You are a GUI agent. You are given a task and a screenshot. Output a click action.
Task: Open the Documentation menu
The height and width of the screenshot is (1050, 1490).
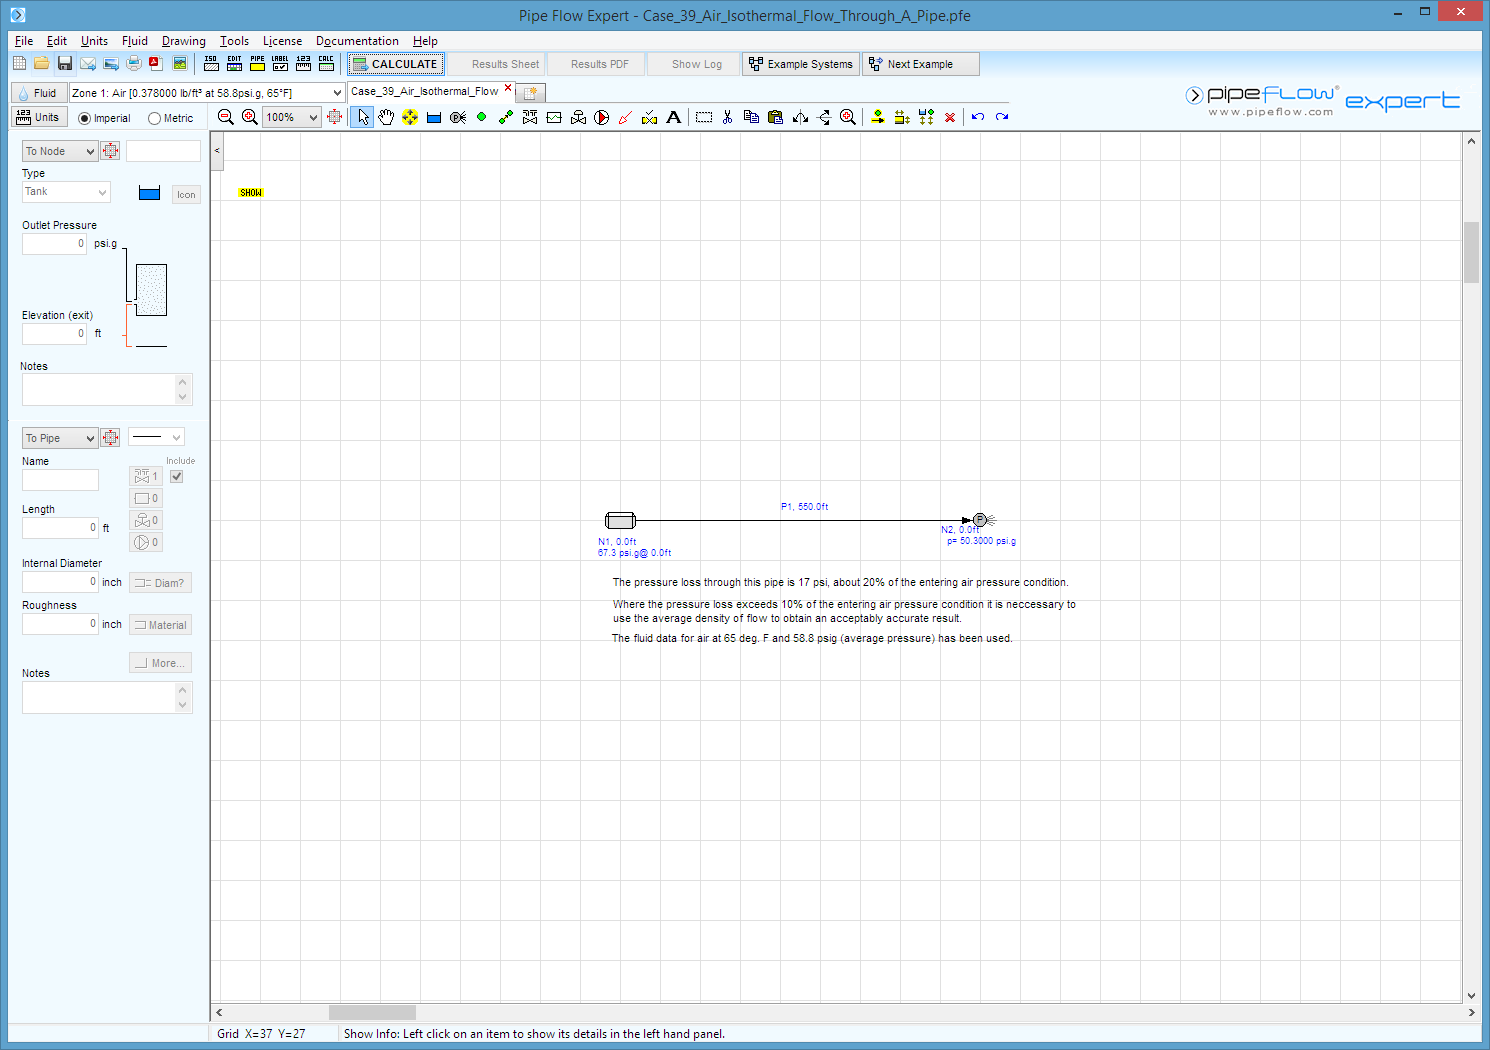pyautogui.click(x=357, y=41)
